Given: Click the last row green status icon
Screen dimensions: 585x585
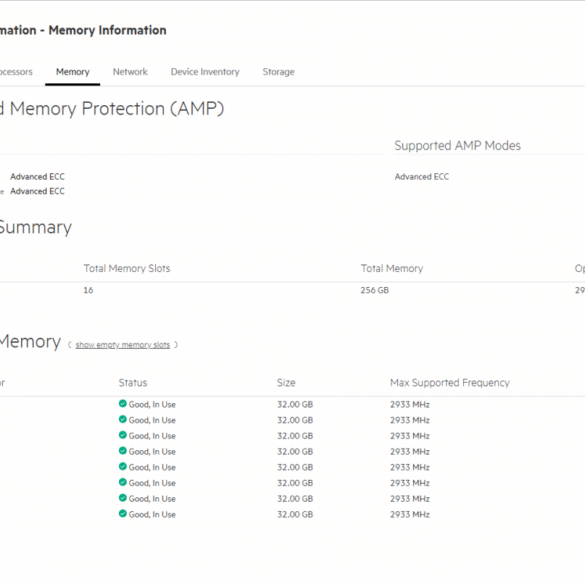Looking at the screenshot, I should click(x=122, y=513).
